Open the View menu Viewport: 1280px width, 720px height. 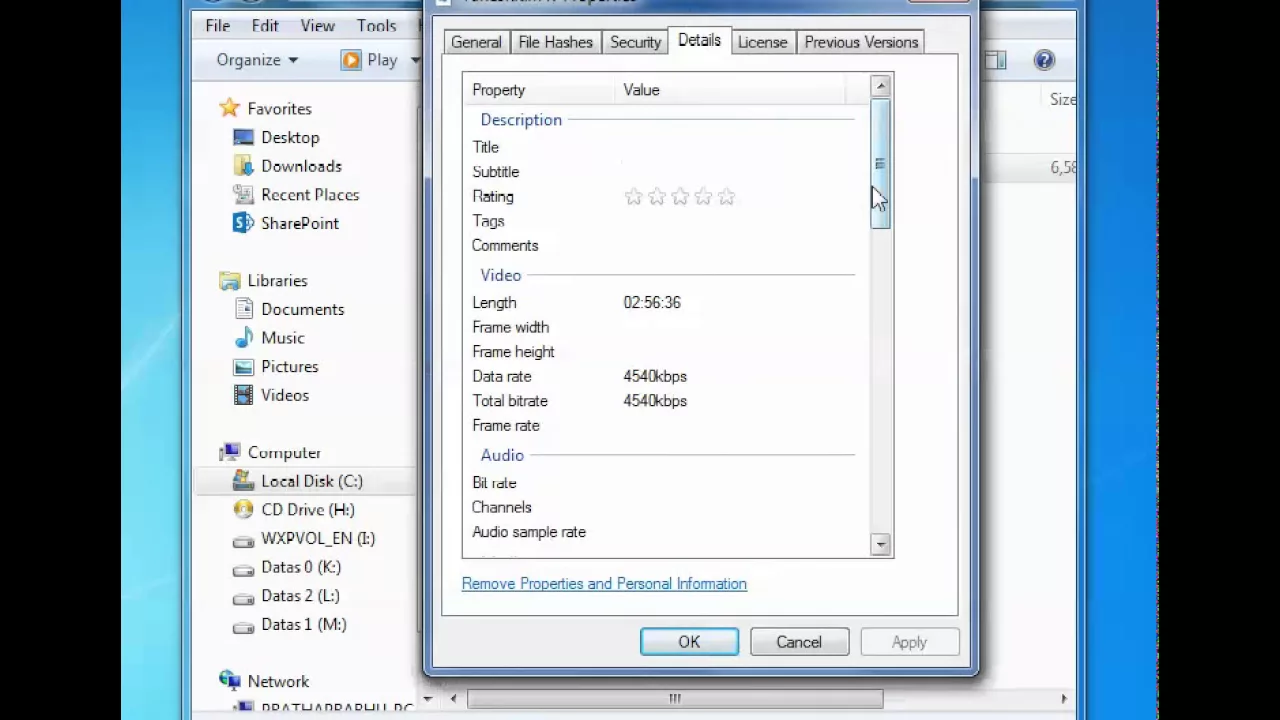click(317, 26)
